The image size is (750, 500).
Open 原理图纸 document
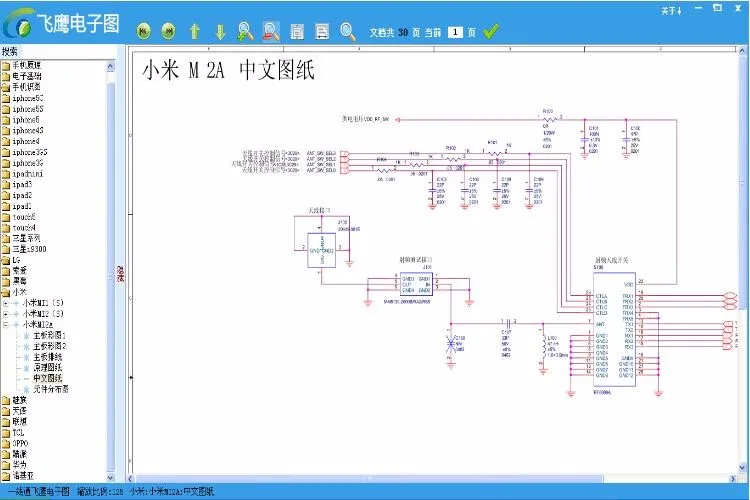coord(47,367)
